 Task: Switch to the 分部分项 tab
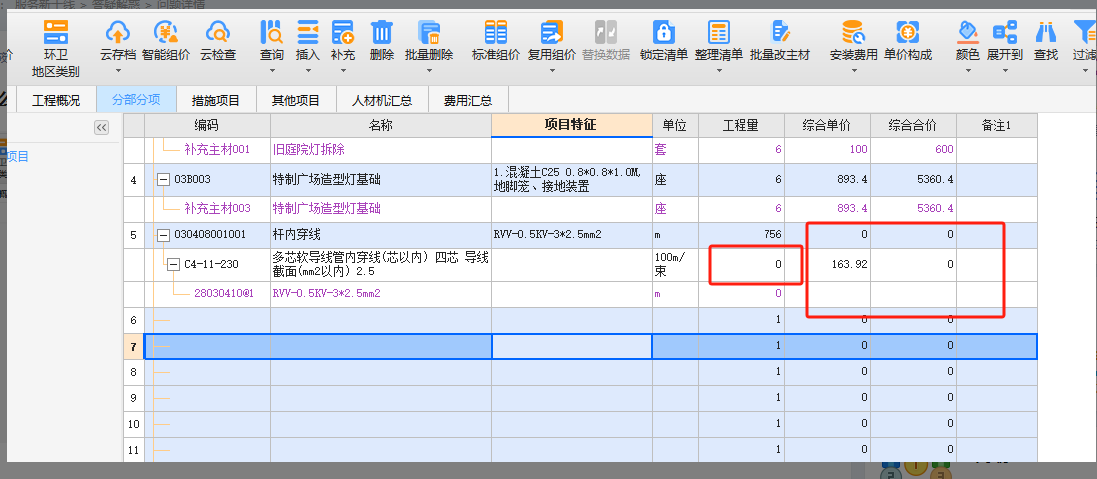point(136,99)
